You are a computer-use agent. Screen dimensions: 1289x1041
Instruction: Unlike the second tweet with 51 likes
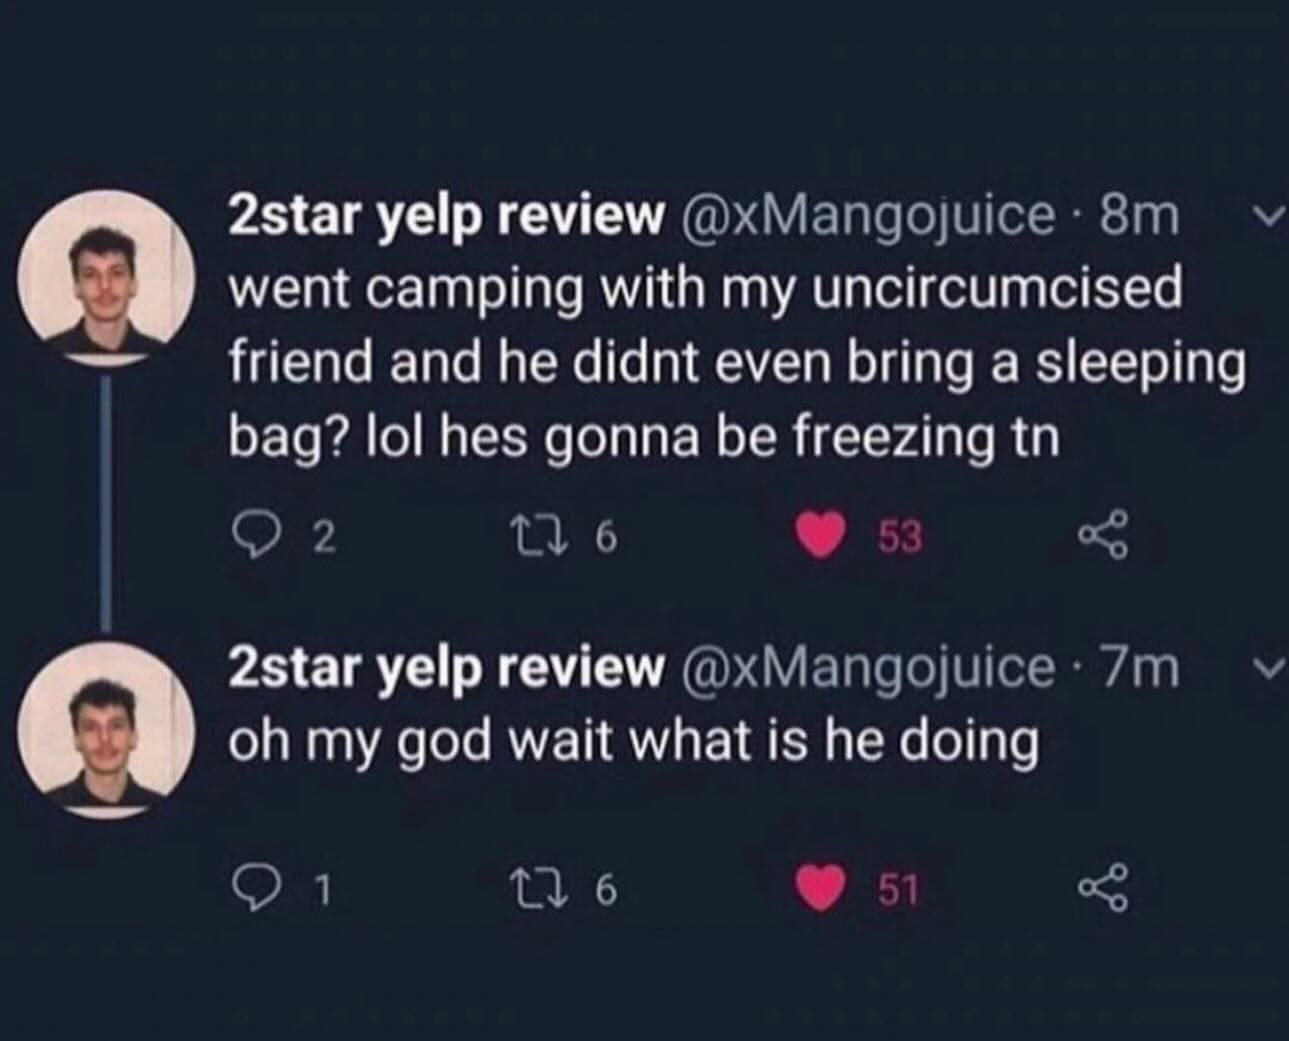click(x=823, y=888)
